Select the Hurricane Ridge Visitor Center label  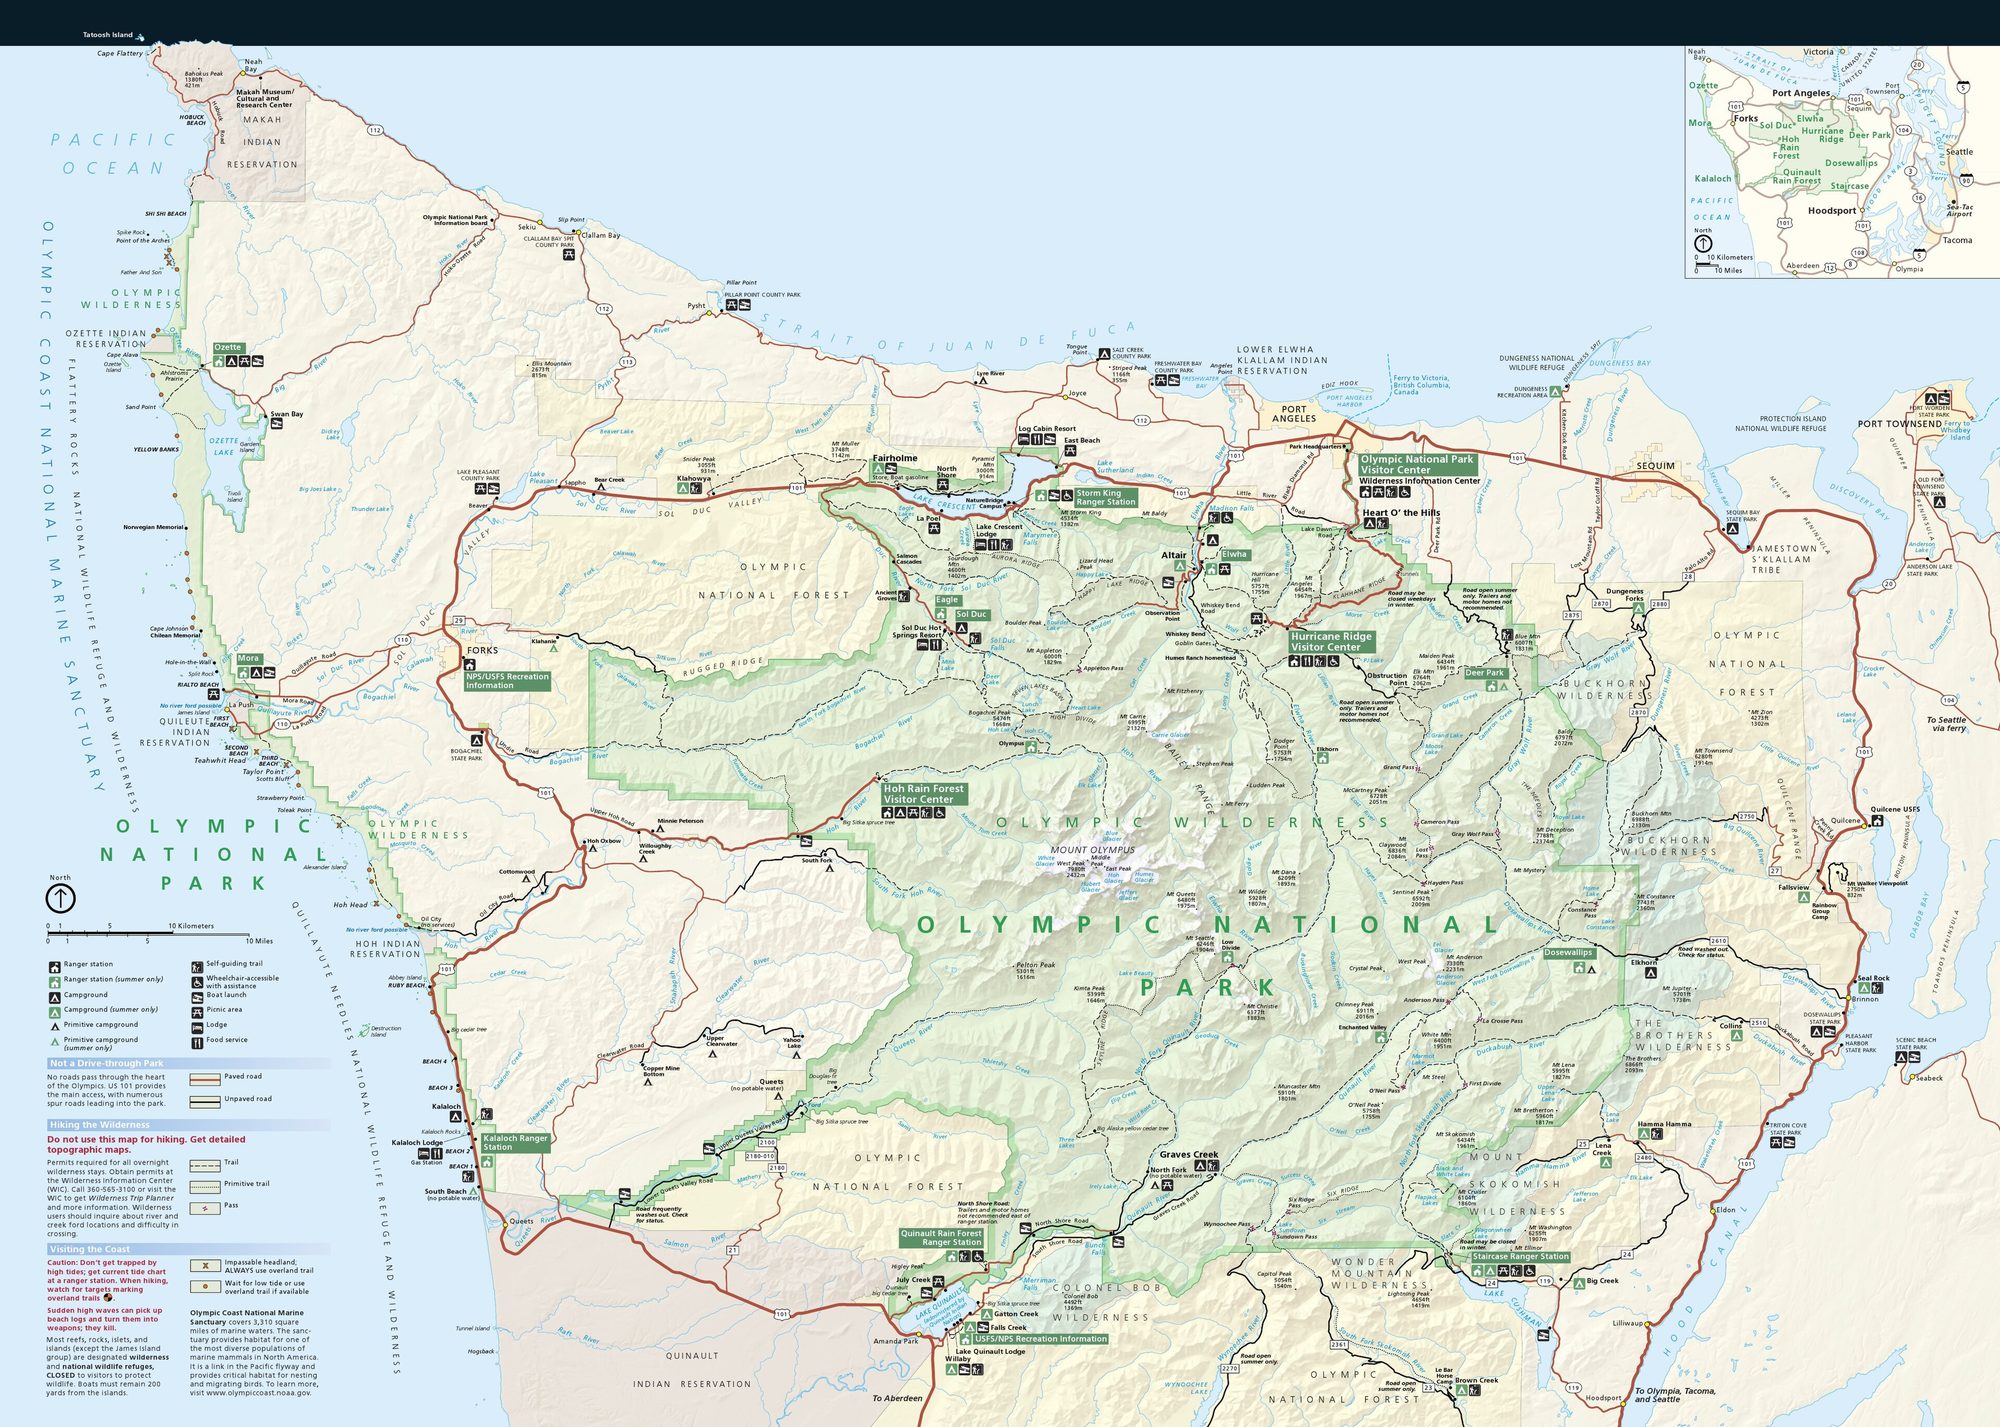1331,642
